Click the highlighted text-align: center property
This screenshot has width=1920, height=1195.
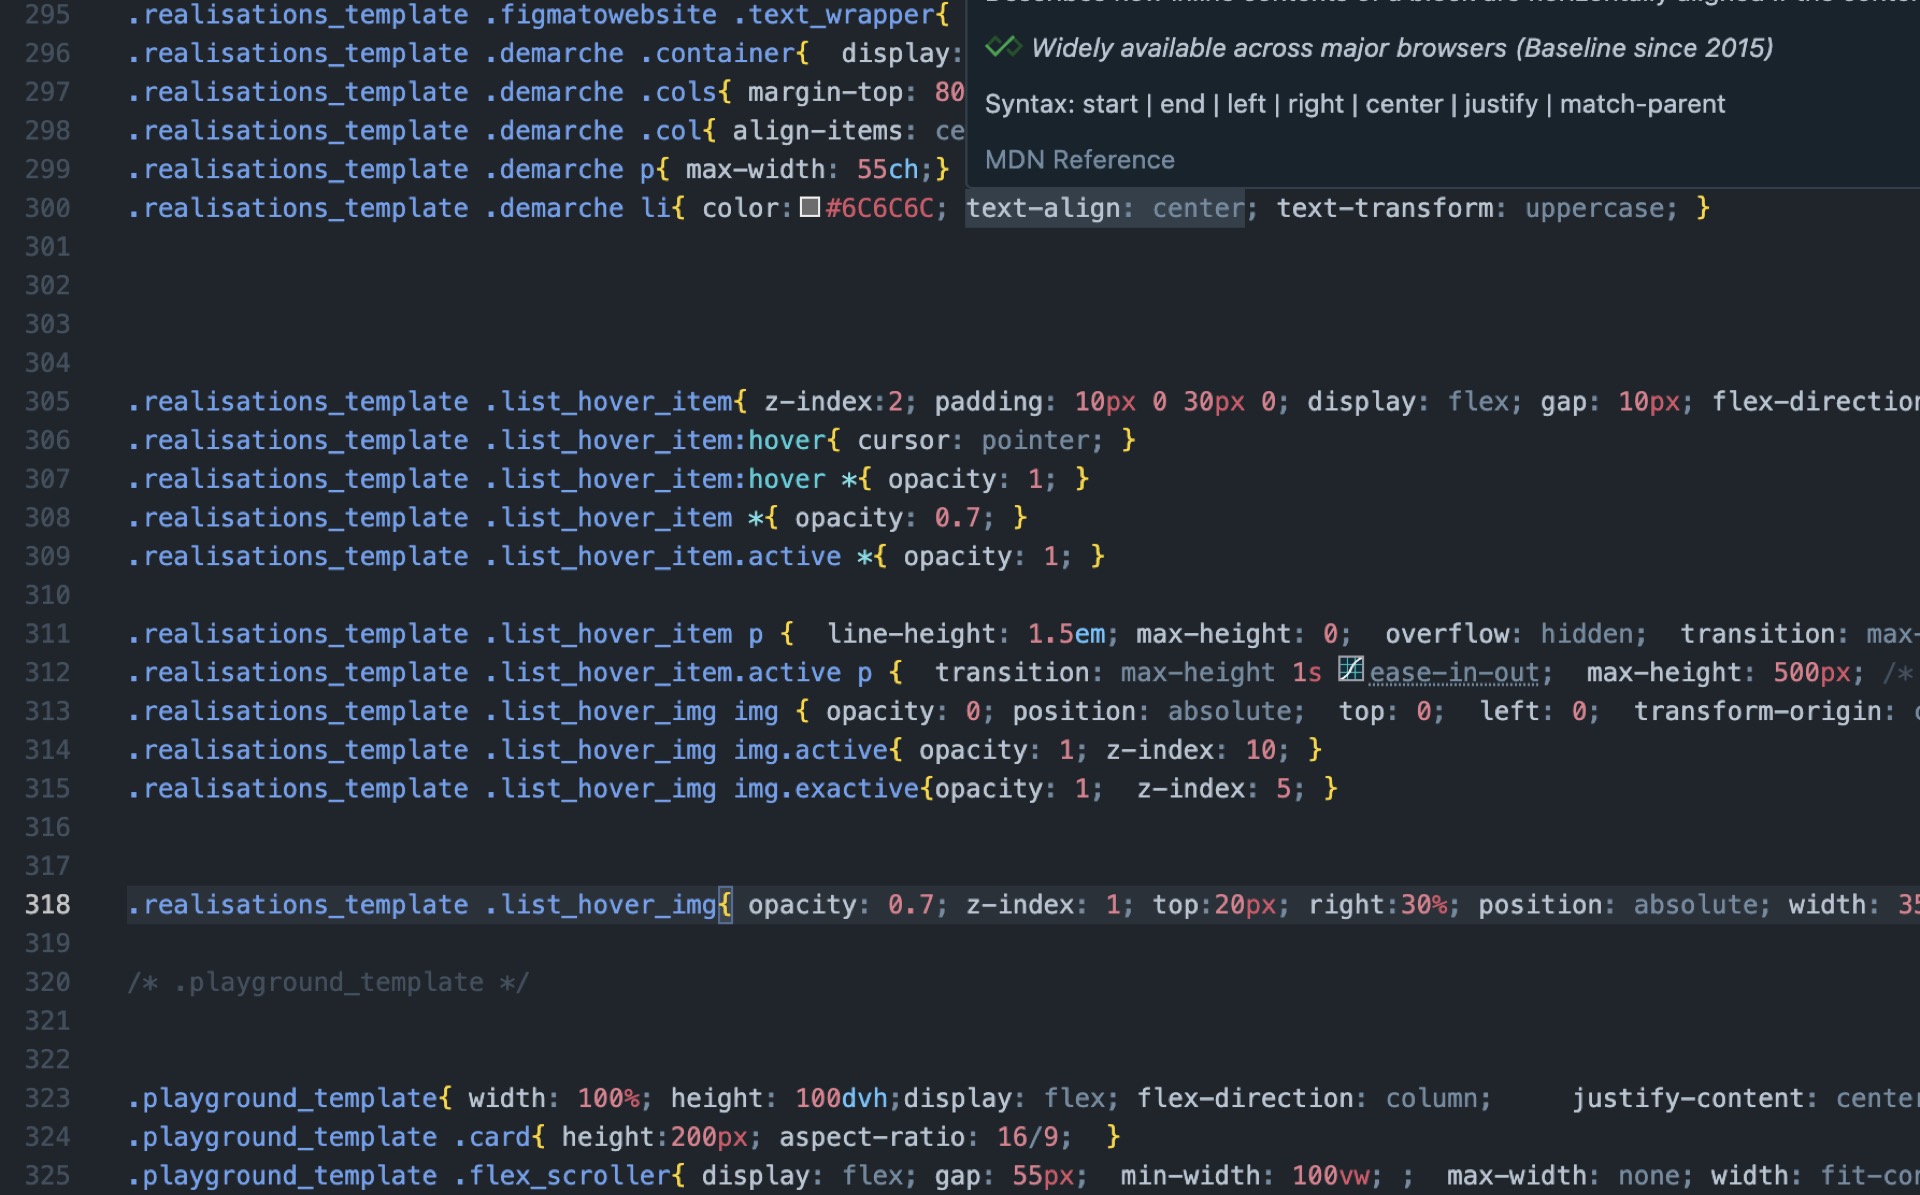click(1103, 208)
